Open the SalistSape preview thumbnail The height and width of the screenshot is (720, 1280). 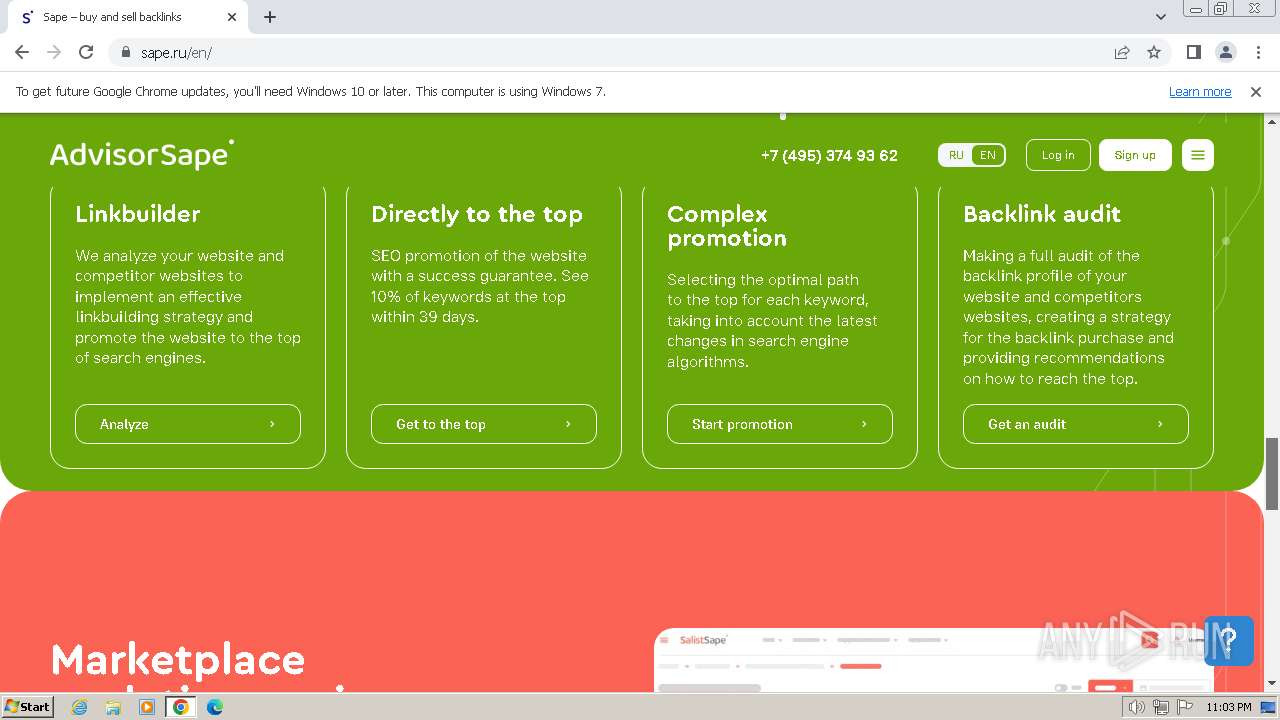[933, 659]
